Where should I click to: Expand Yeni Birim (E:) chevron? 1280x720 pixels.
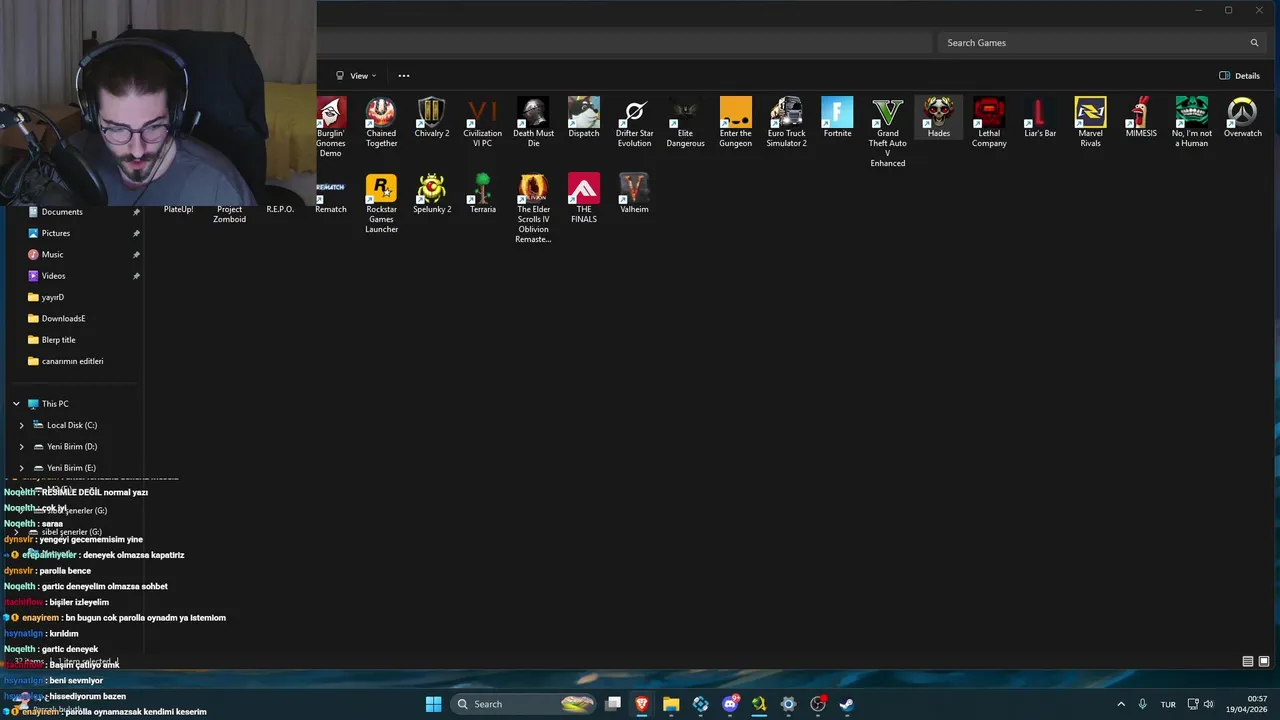click(22, 468)
